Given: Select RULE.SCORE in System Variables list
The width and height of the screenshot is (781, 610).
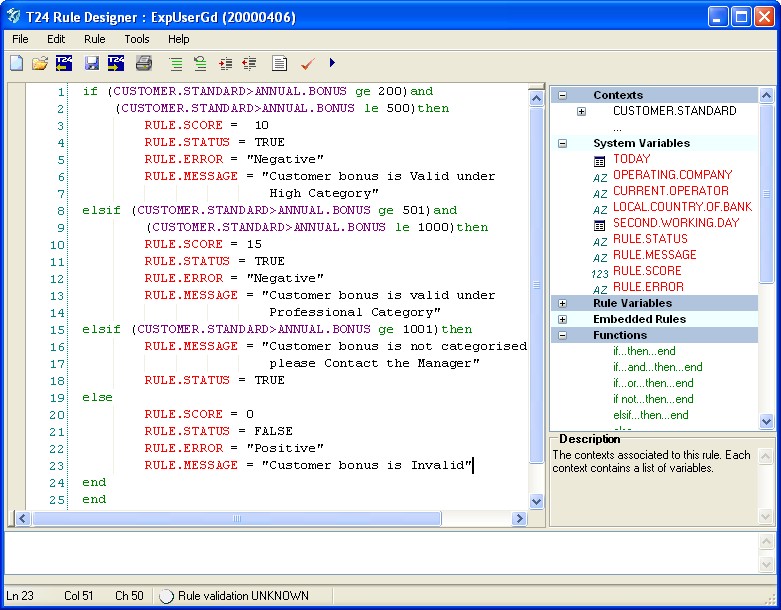Looking at the screenshot, I should (647, 270).
